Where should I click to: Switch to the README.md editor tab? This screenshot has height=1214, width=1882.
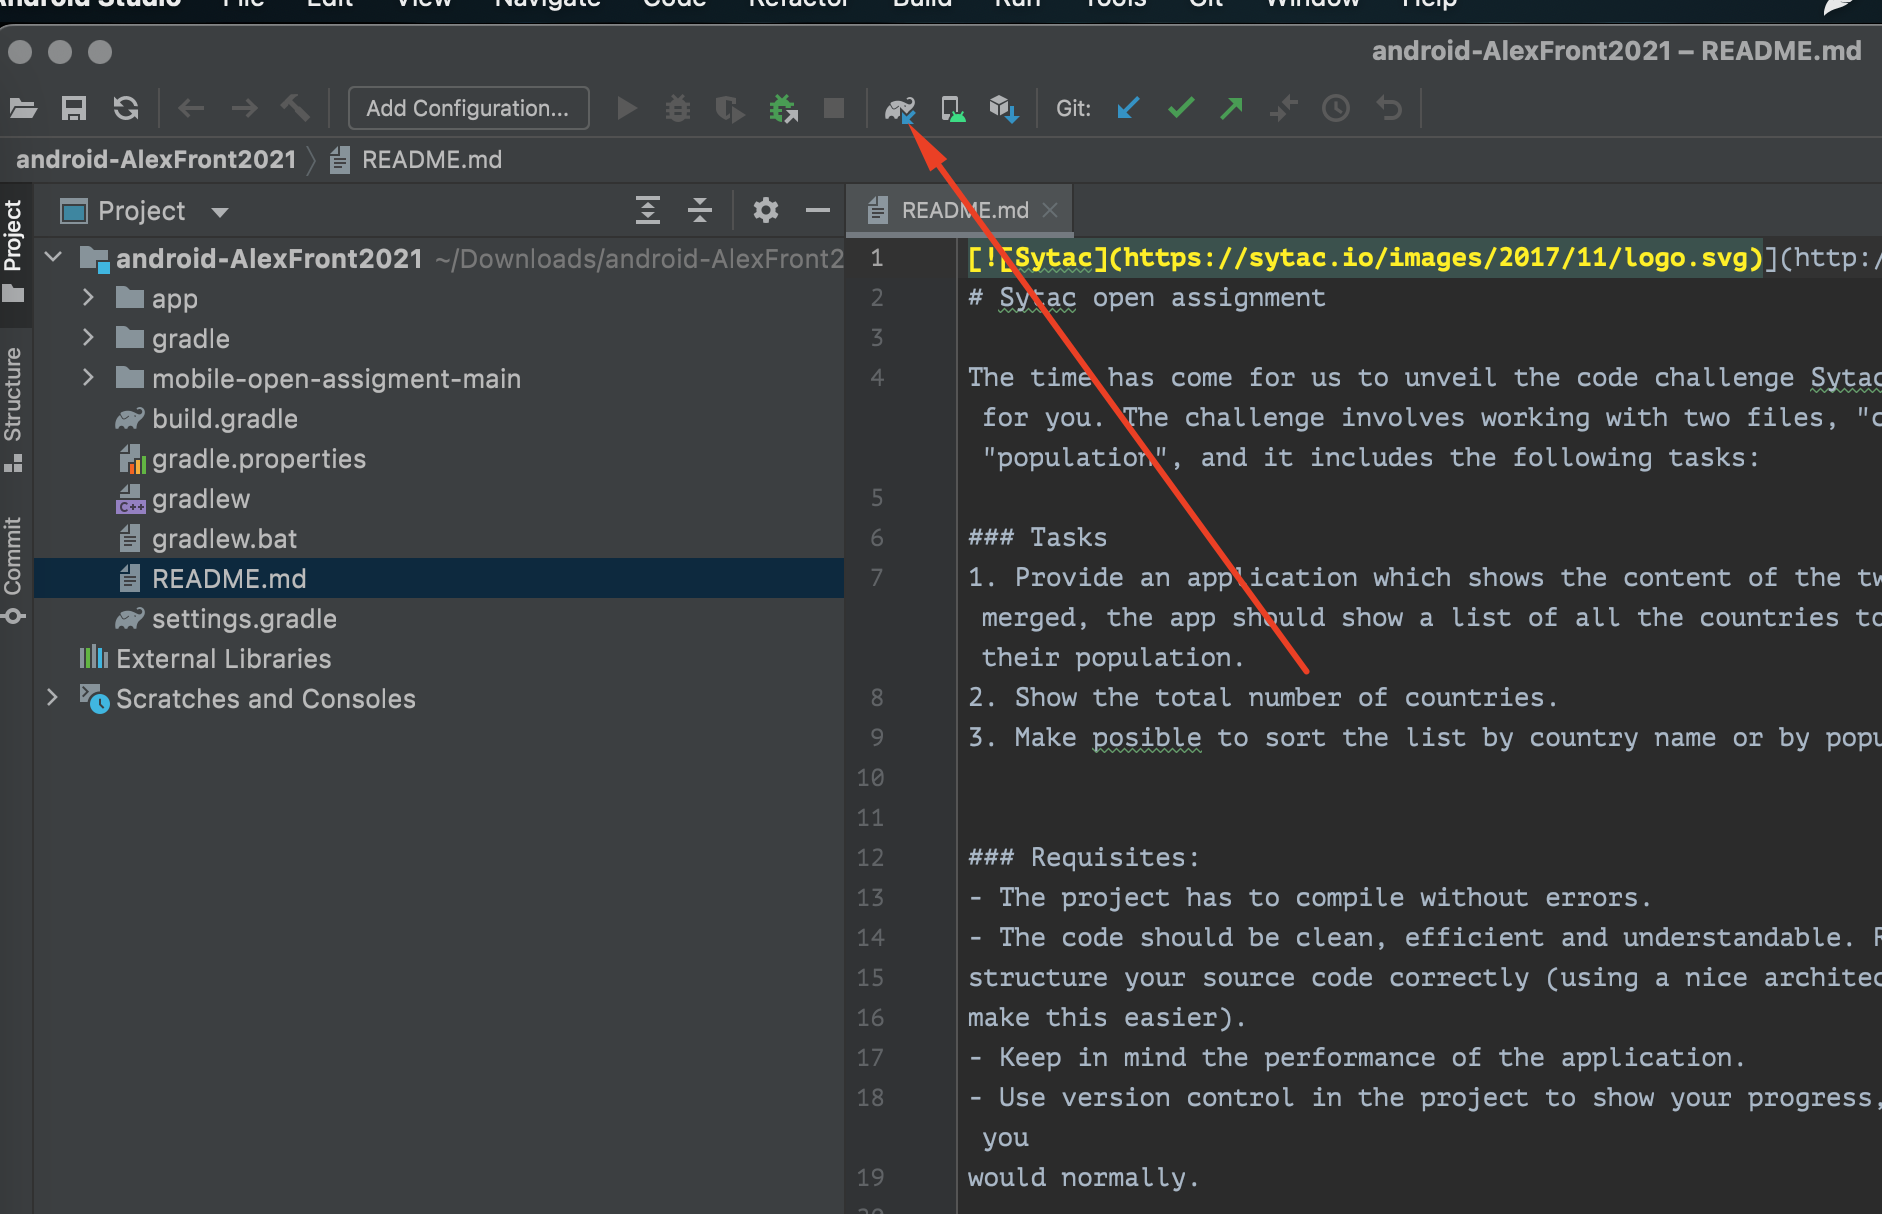click(x=960, y=210)
